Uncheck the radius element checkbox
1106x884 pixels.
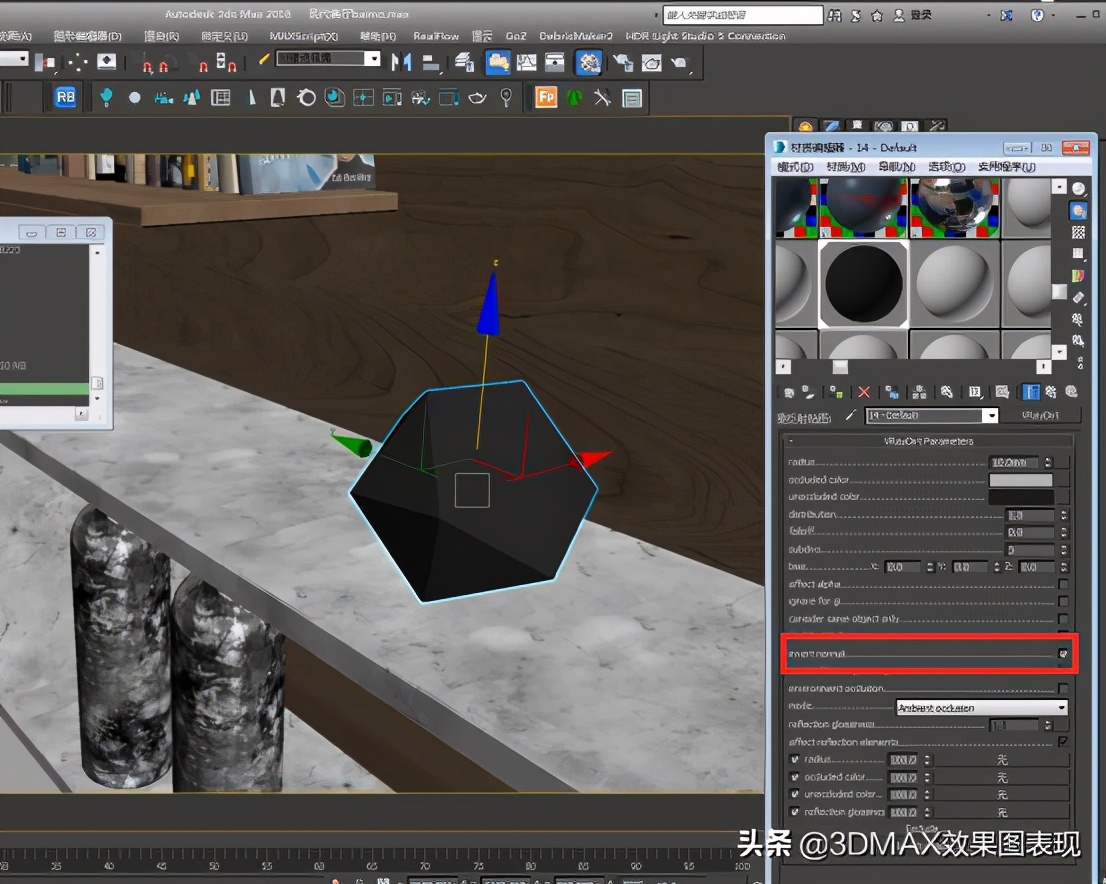point(794,760)
